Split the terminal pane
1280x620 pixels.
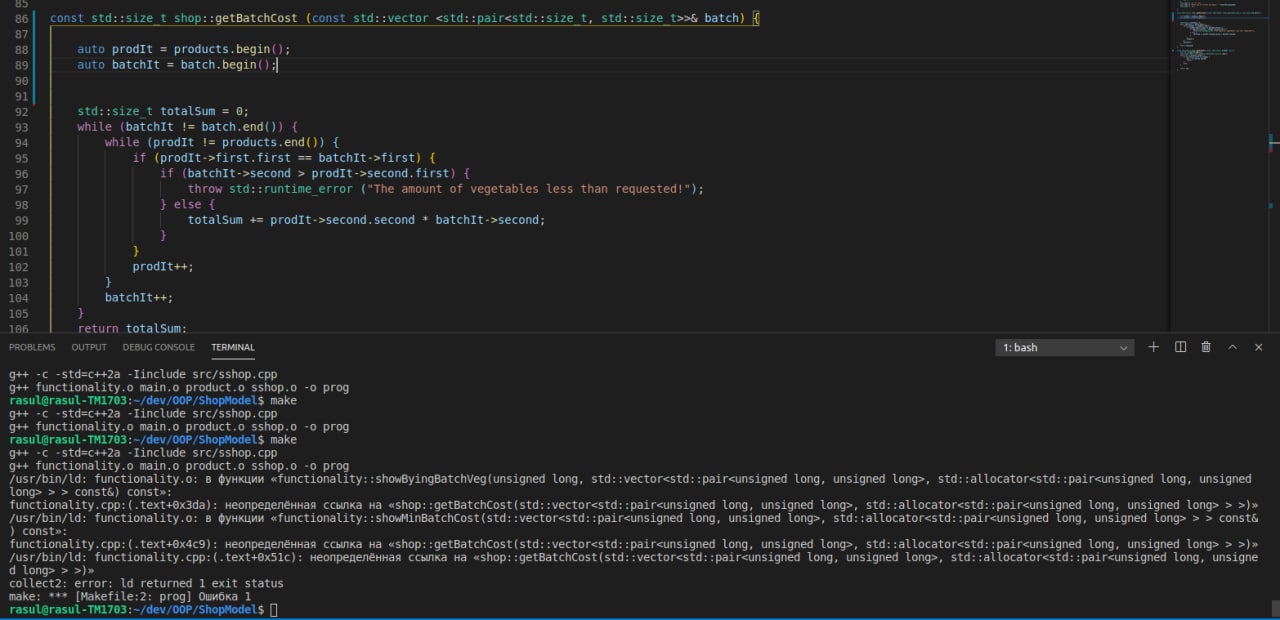pos(1180,347)
